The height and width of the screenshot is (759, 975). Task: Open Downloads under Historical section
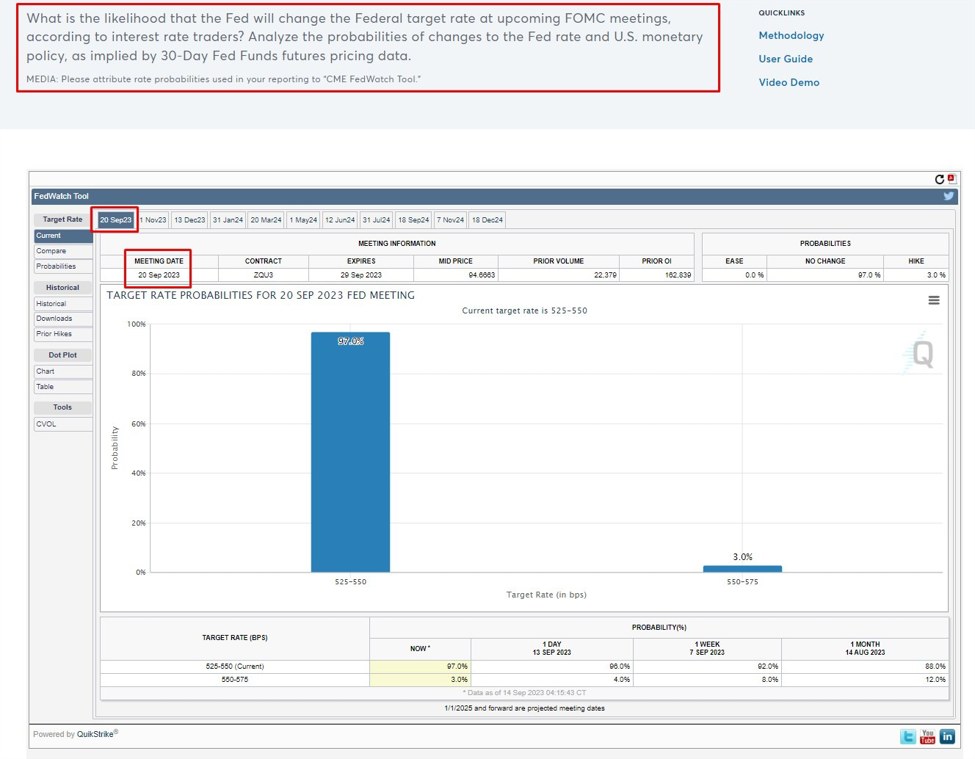pyautogui.click(x=62, y=318)
